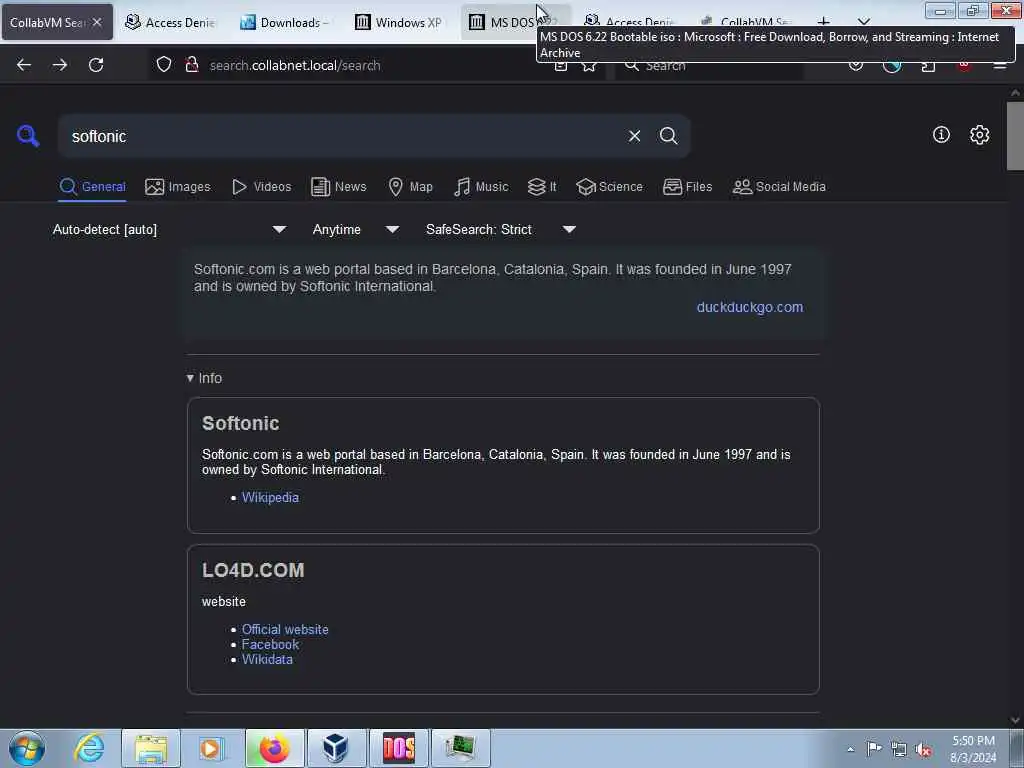Screen dimensions: 1024x768
Task: Click the LO4D.COM card heading
Action: tap(253, 570)
